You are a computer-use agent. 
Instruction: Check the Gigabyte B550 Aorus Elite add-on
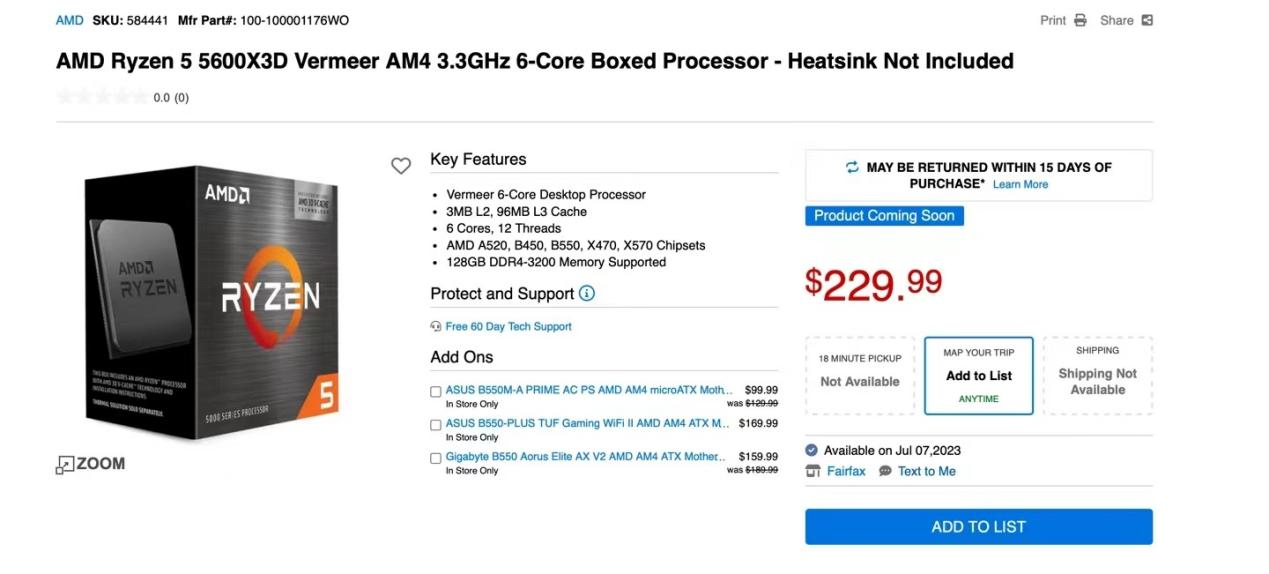coord(436,458)
